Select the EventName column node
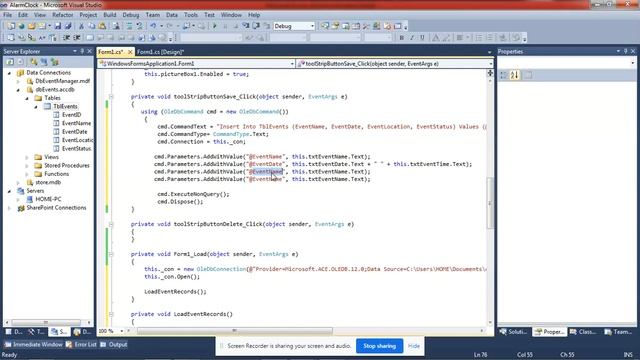The width and height of the screenshot is (640, 360). [x=76, y=123]
